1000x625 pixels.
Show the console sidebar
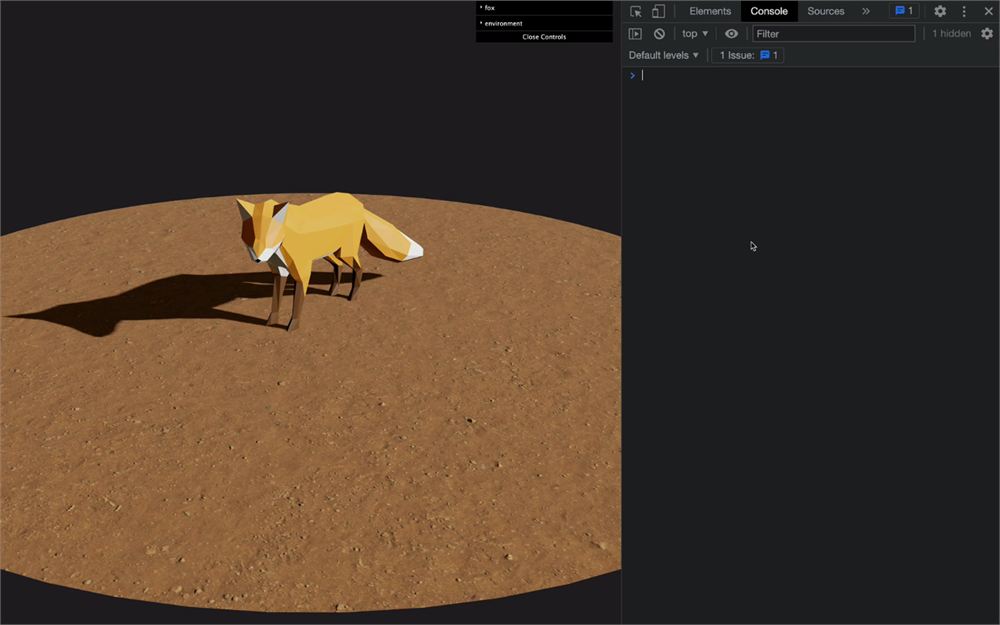pos(635,34)
